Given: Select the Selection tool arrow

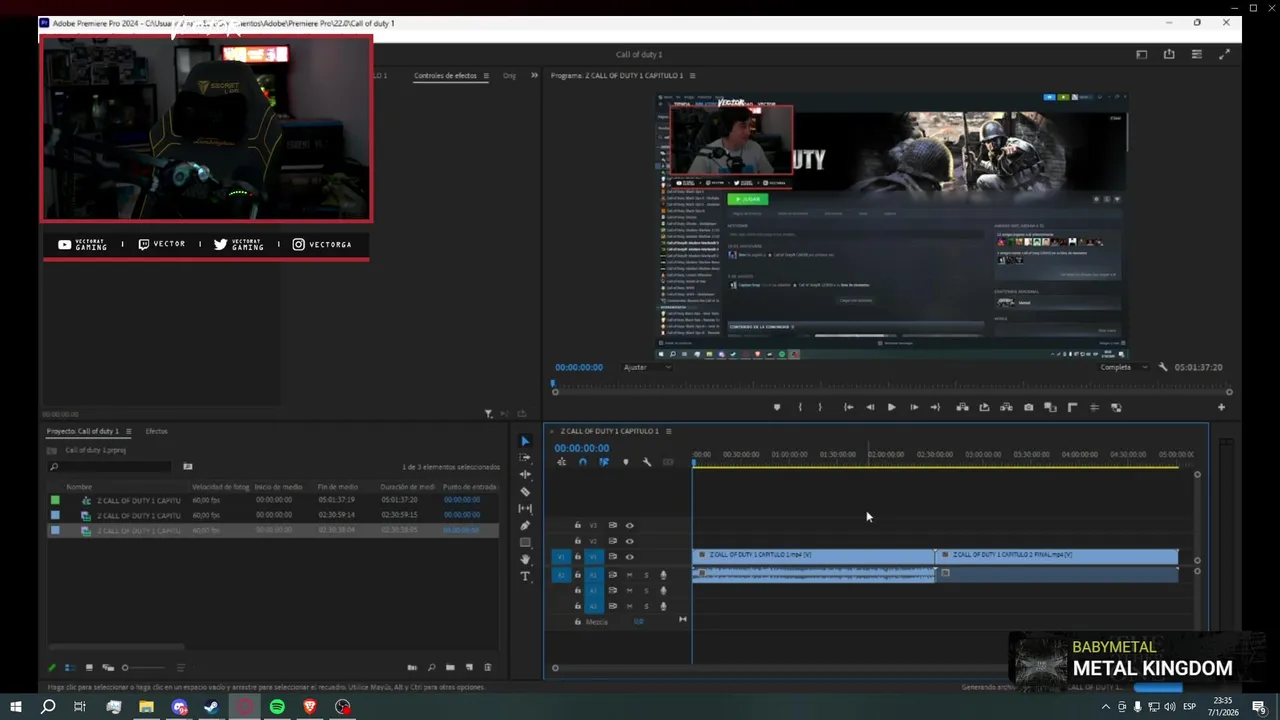Looking at the screenshot, I should 525,441.
